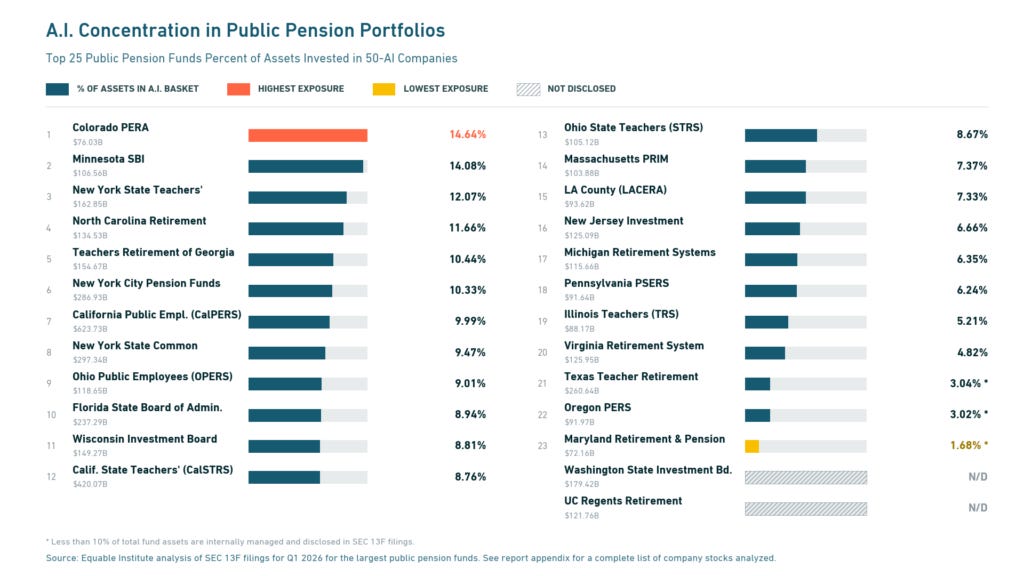Screen dimensions: 1024x576
Task: Click the hatched Not Disclosed swatch
Action: pyautogui.click(x=528, y=89)
